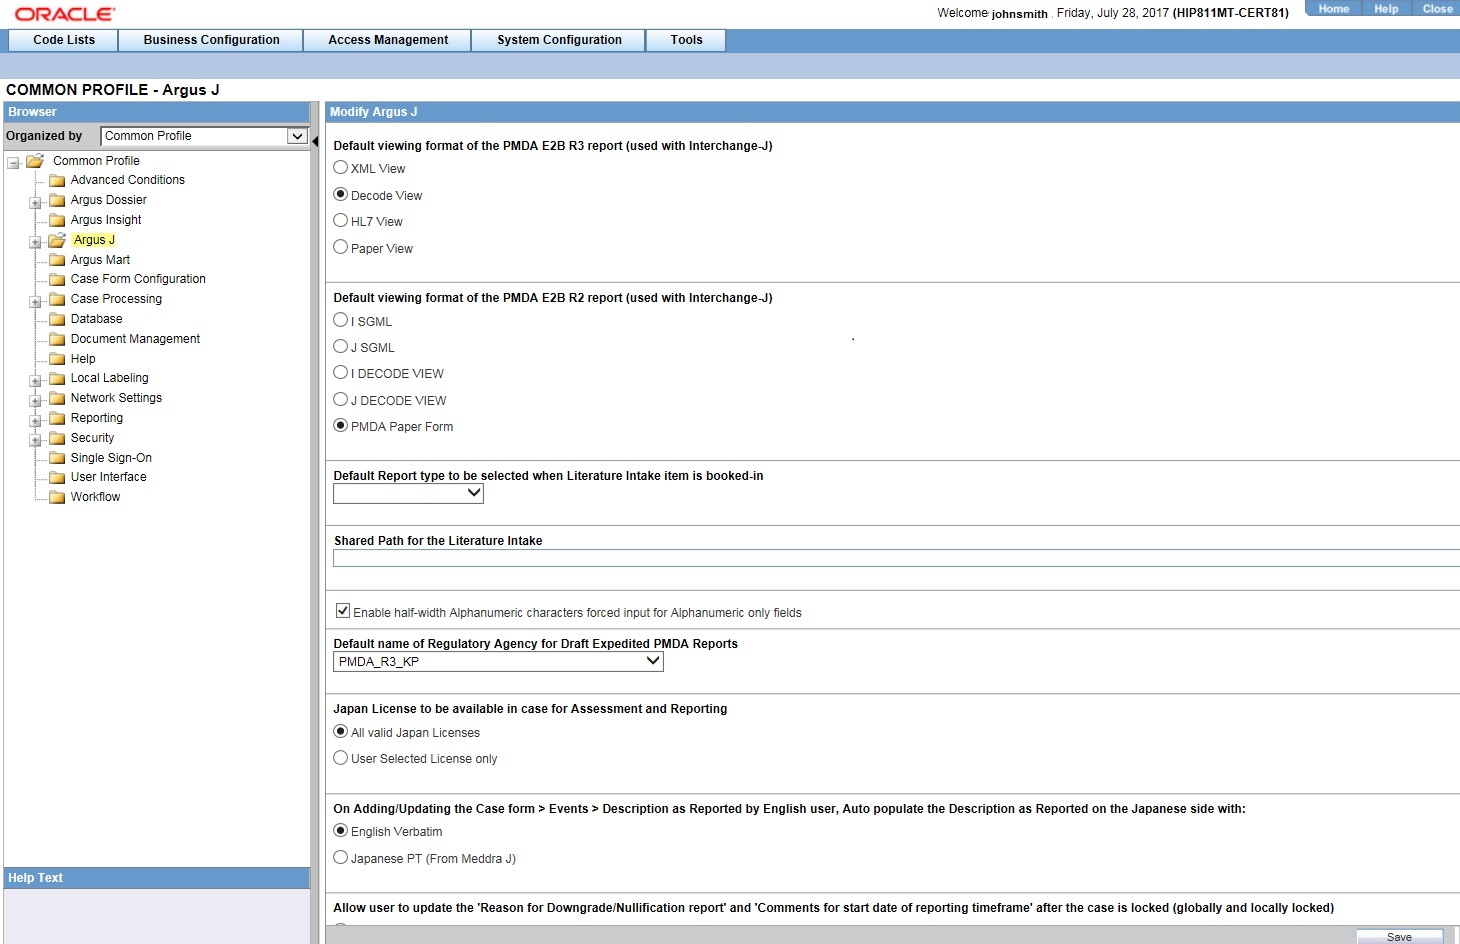
Task: Click the Argus Mart folder icon
Action: [58, 260]
